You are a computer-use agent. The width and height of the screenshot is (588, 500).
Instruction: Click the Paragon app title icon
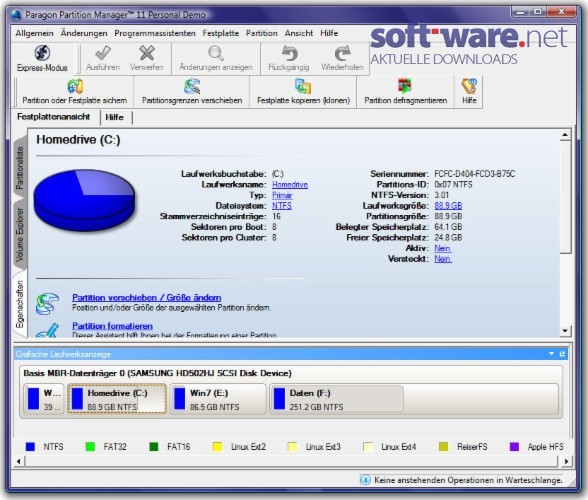pyautogui.click(x=16, y=15)
